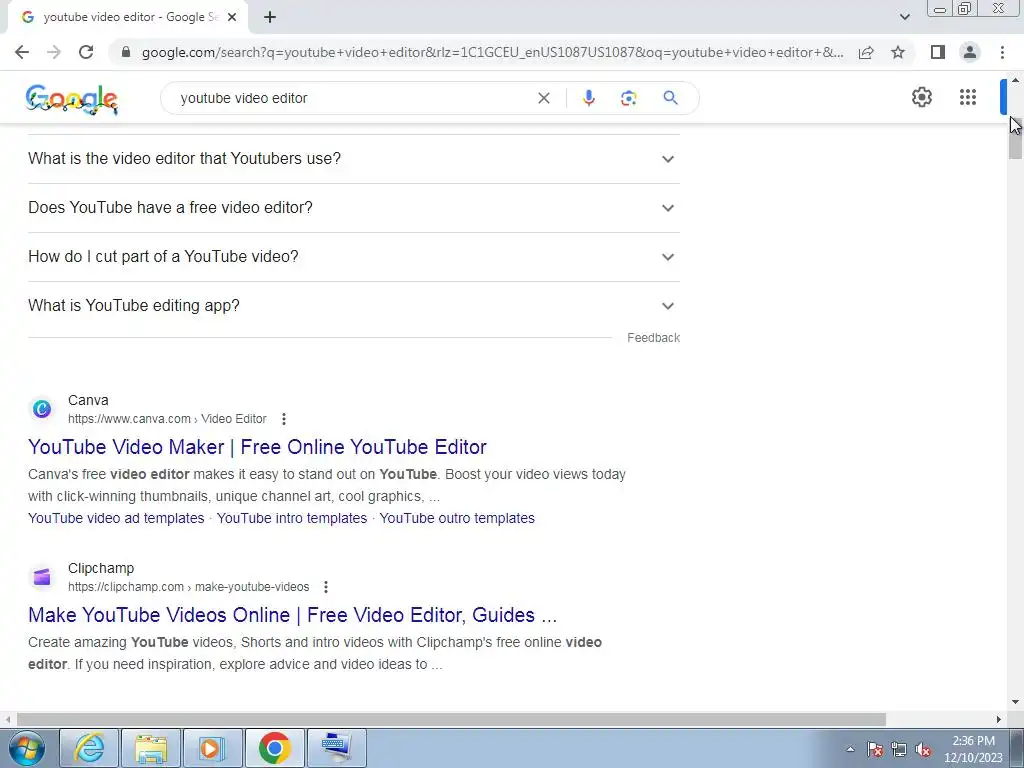Reload the current page
This screenshot has width=1024, height=768.
(86, 52)
